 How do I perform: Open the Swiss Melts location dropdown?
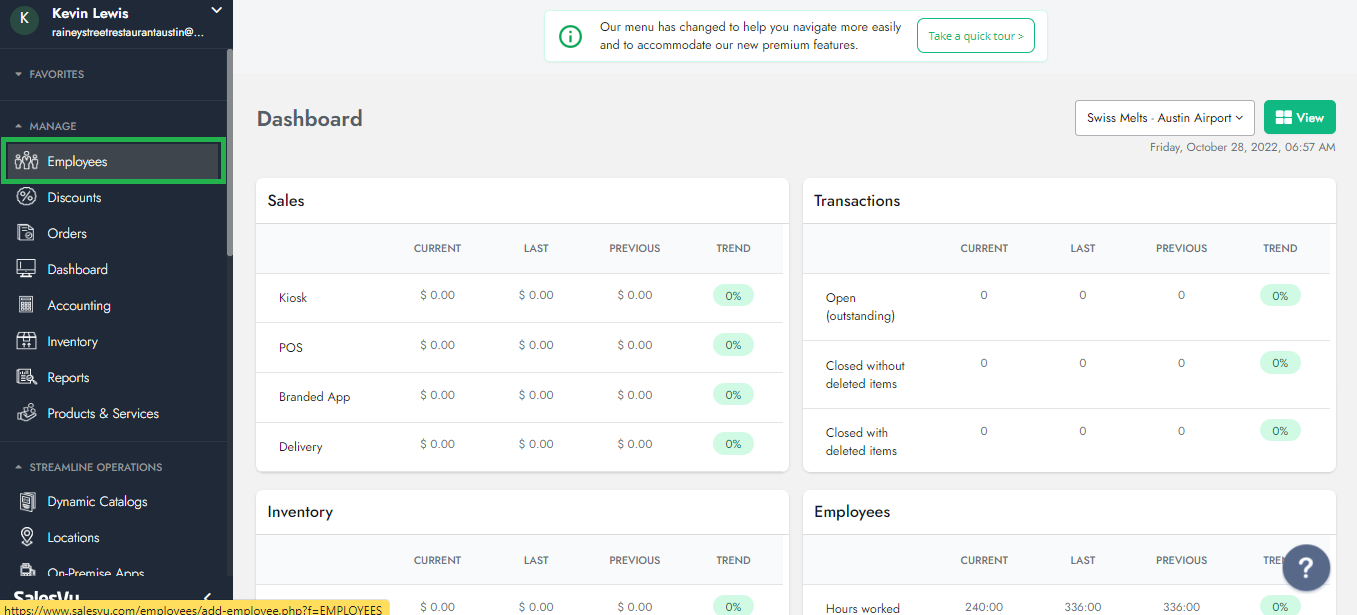pos(1164,118)
